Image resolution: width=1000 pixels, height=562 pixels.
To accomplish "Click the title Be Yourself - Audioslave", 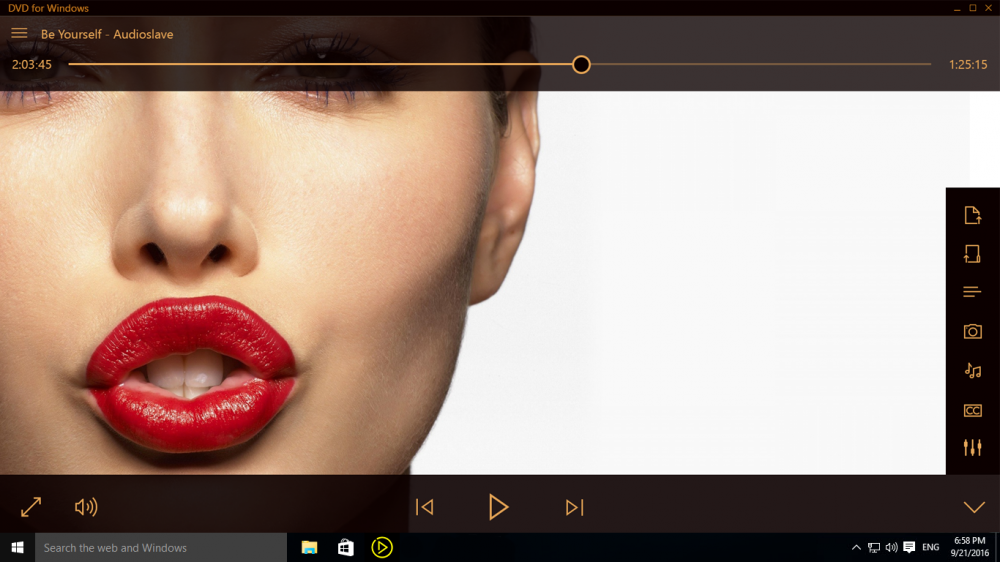I will (x=107, y=34).
